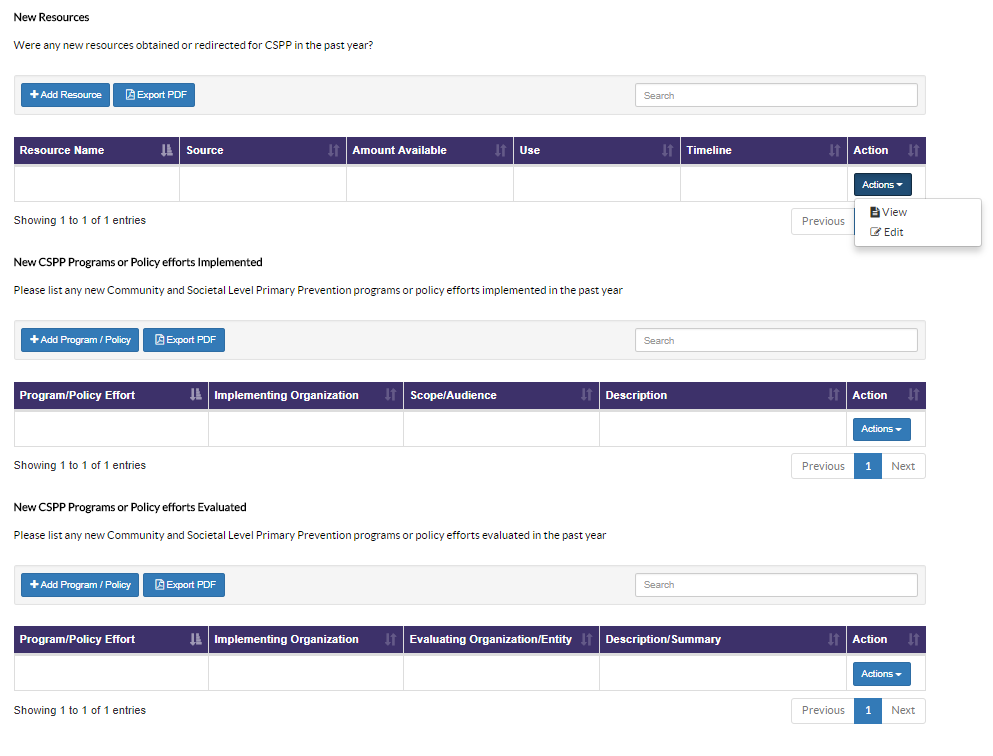Image resolution: width=993 pixels, height=756 pixels.
Task: Sort the Source column using its arrows
Action: tap(333, 151)
